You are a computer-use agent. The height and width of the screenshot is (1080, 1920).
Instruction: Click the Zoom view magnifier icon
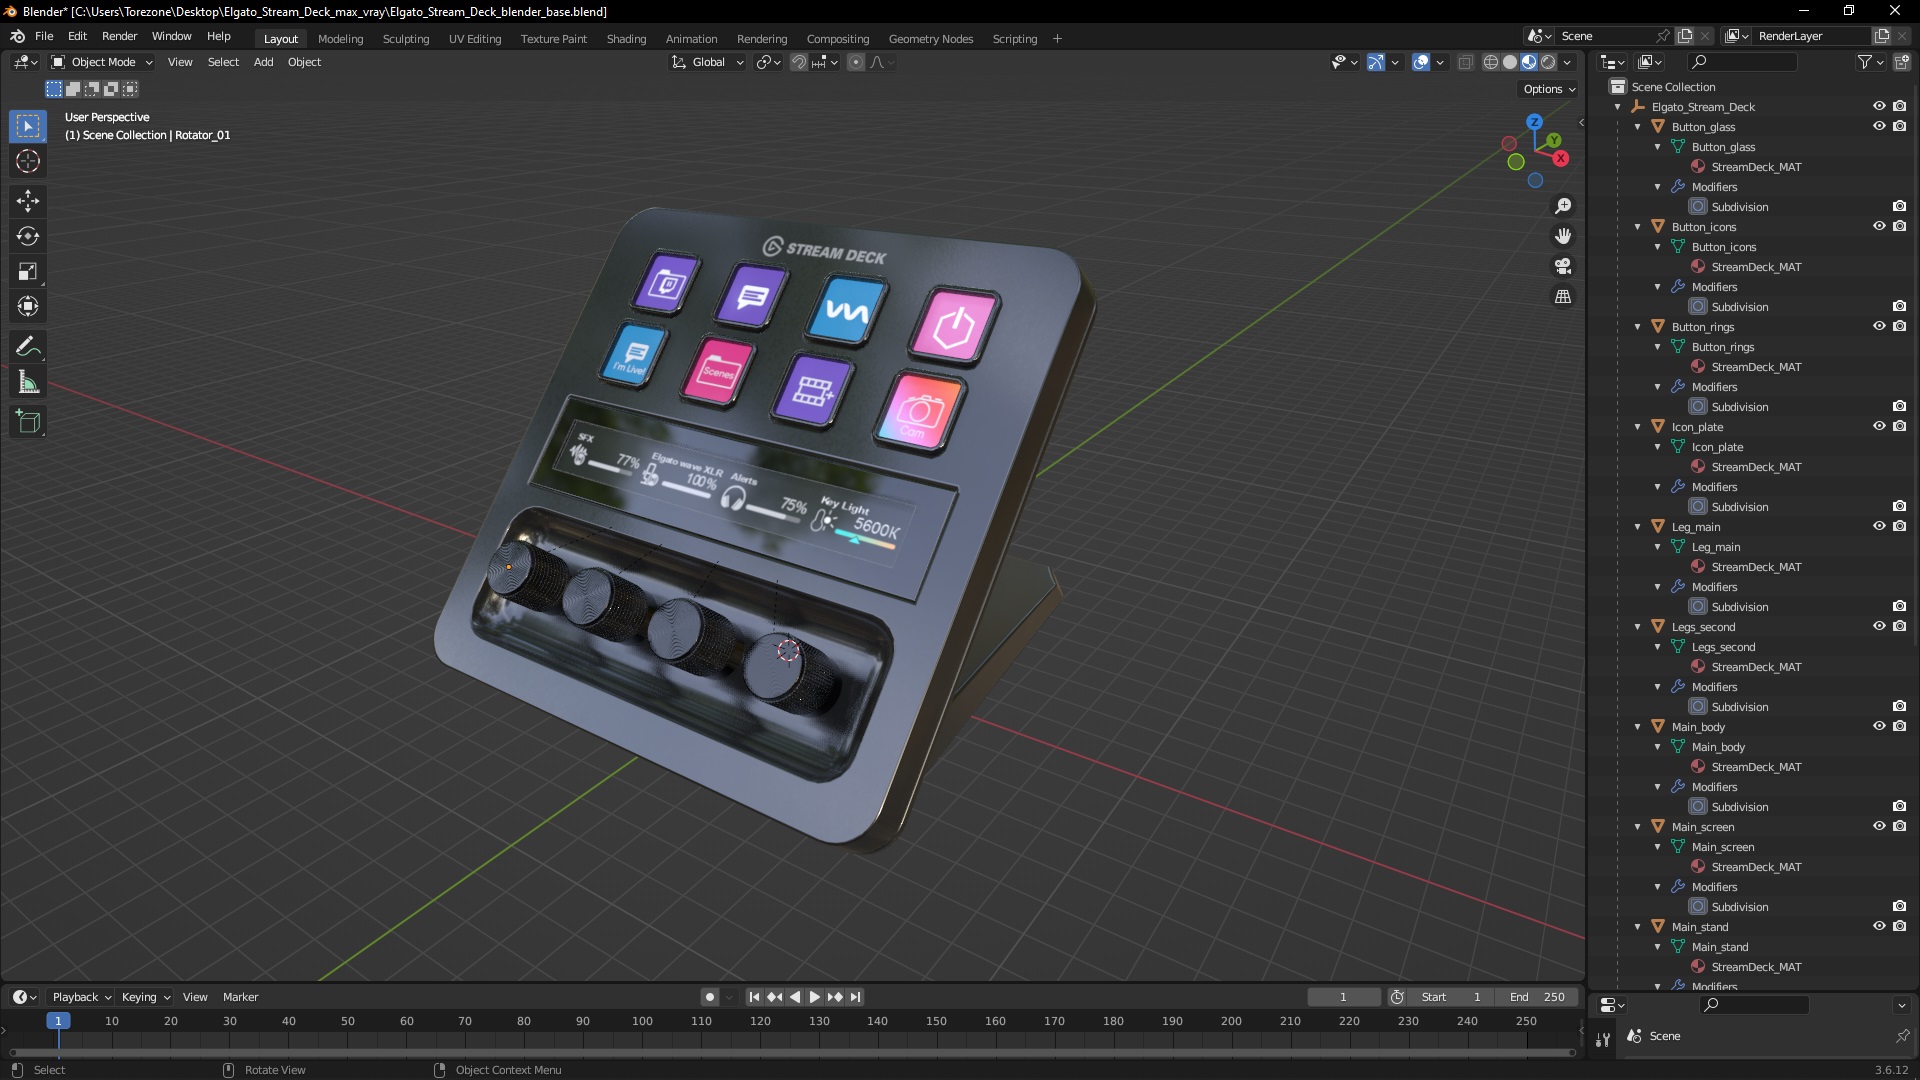click(1563, 206)
